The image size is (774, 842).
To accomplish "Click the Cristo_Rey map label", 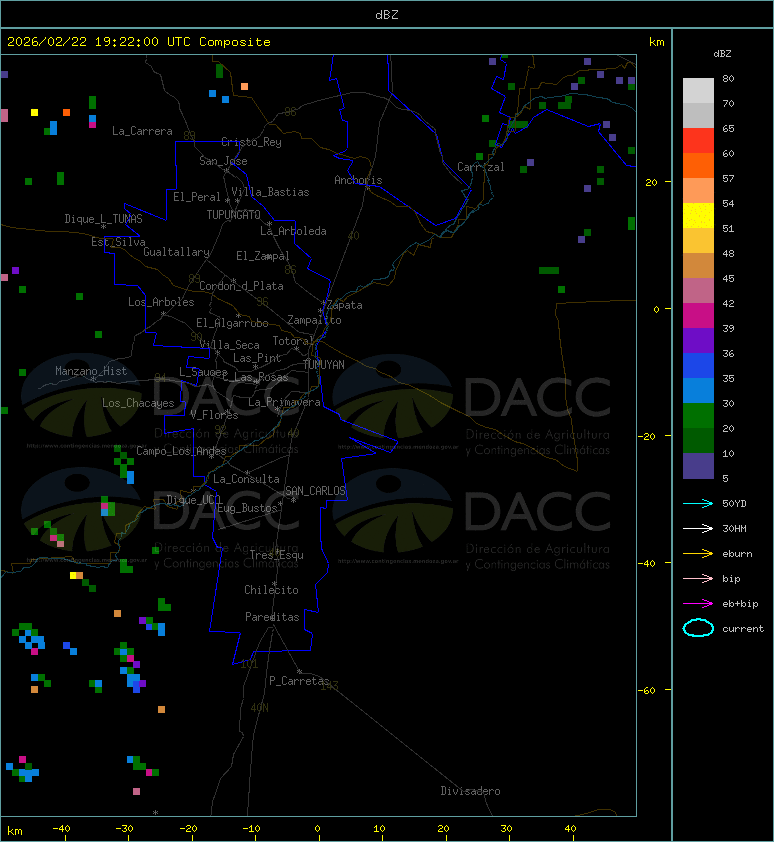I will (251, 142).
